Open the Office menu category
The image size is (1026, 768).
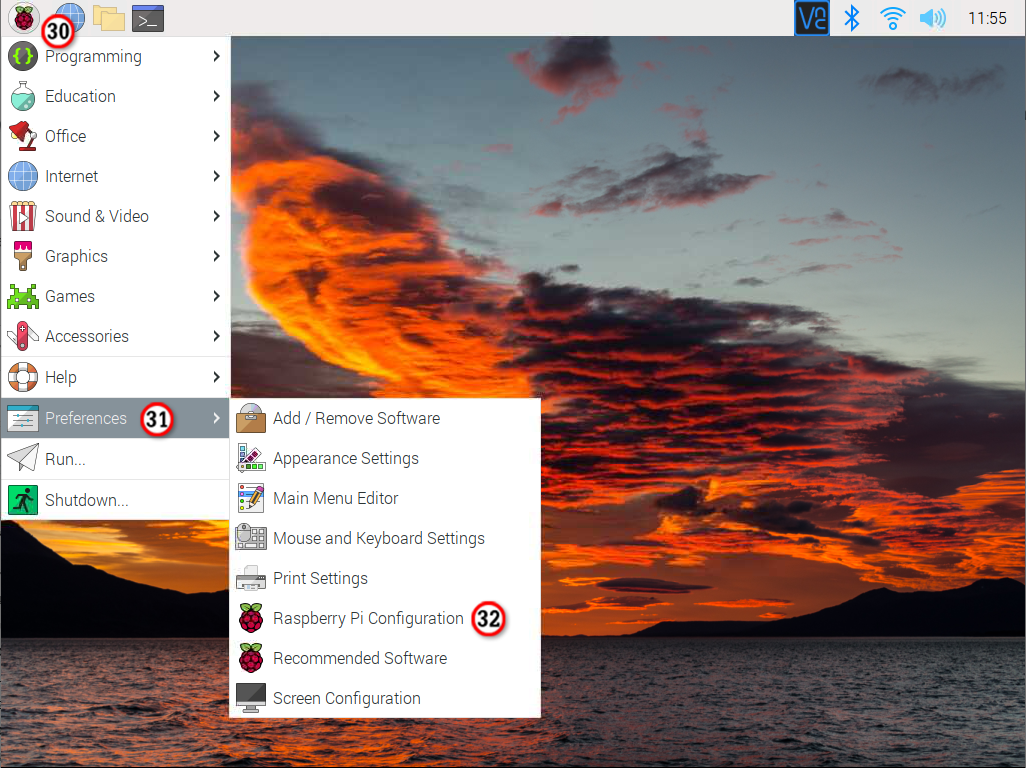coord(115,136)
